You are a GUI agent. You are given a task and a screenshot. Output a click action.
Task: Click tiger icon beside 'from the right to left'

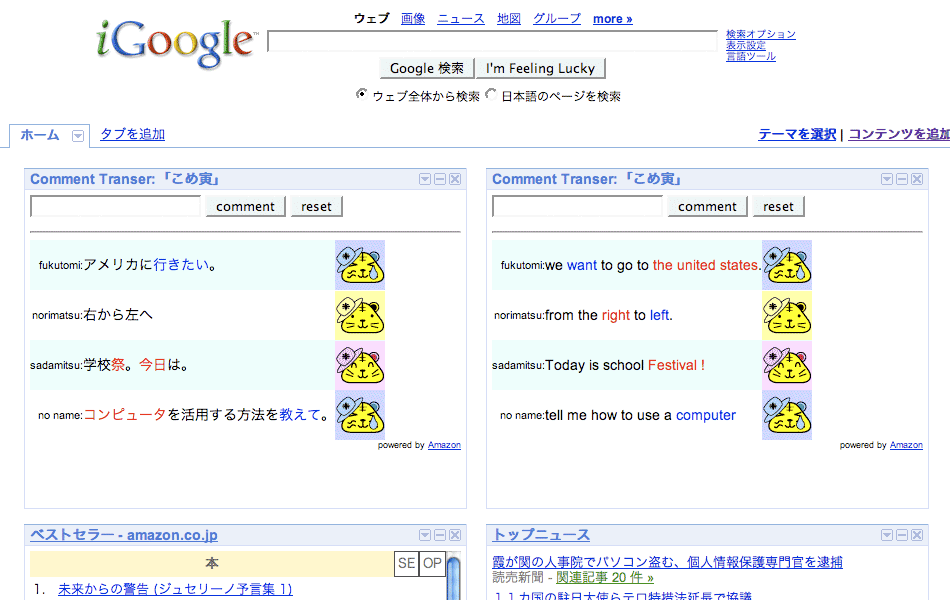click(x=787, y=315)
